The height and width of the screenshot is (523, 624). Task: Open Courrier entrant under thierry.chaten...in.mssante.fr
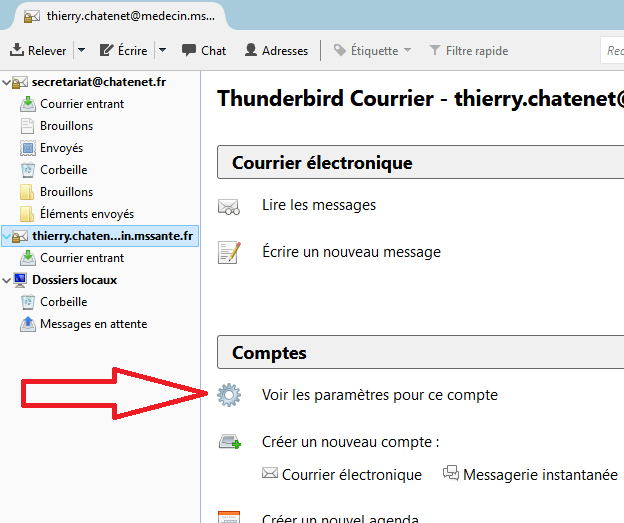click(82, 258)
